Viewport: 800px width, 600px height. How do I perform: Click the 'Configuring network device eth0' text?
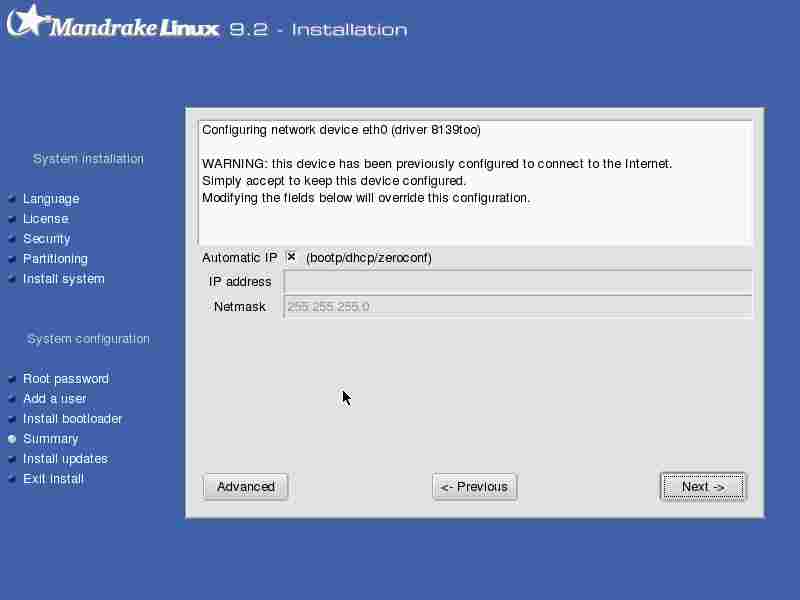click(341, 130)
